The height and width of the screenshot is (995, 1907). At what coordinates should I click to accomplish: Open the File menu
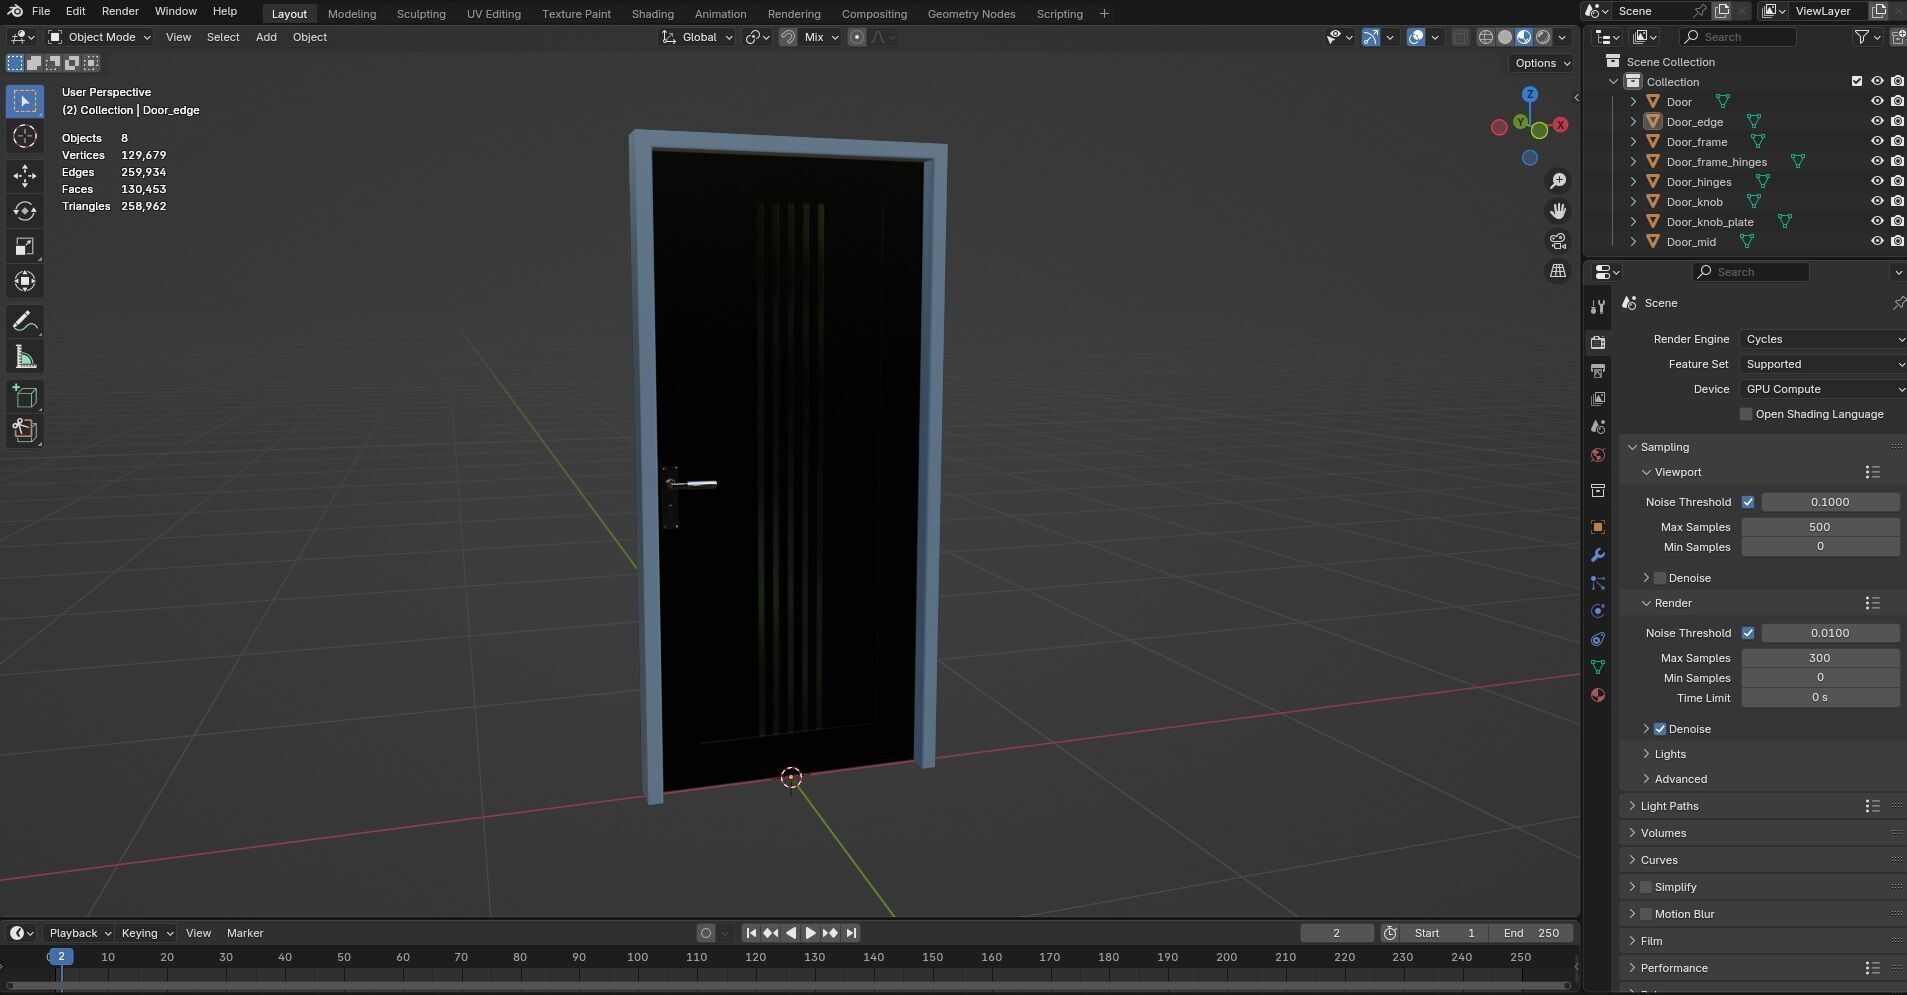pyautogui.click(x=41, y=11)
